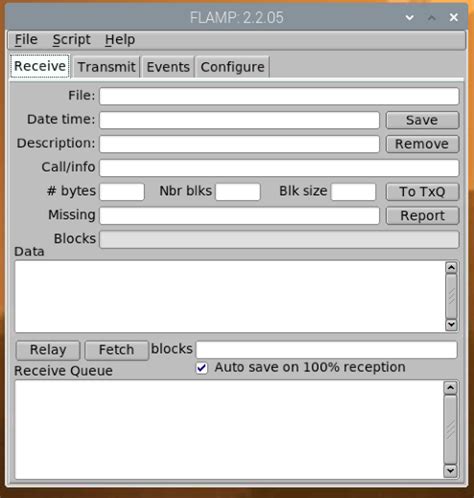Screen dimensions: 474x498
Task: Focus the File input field
Action: pos(279,96)
